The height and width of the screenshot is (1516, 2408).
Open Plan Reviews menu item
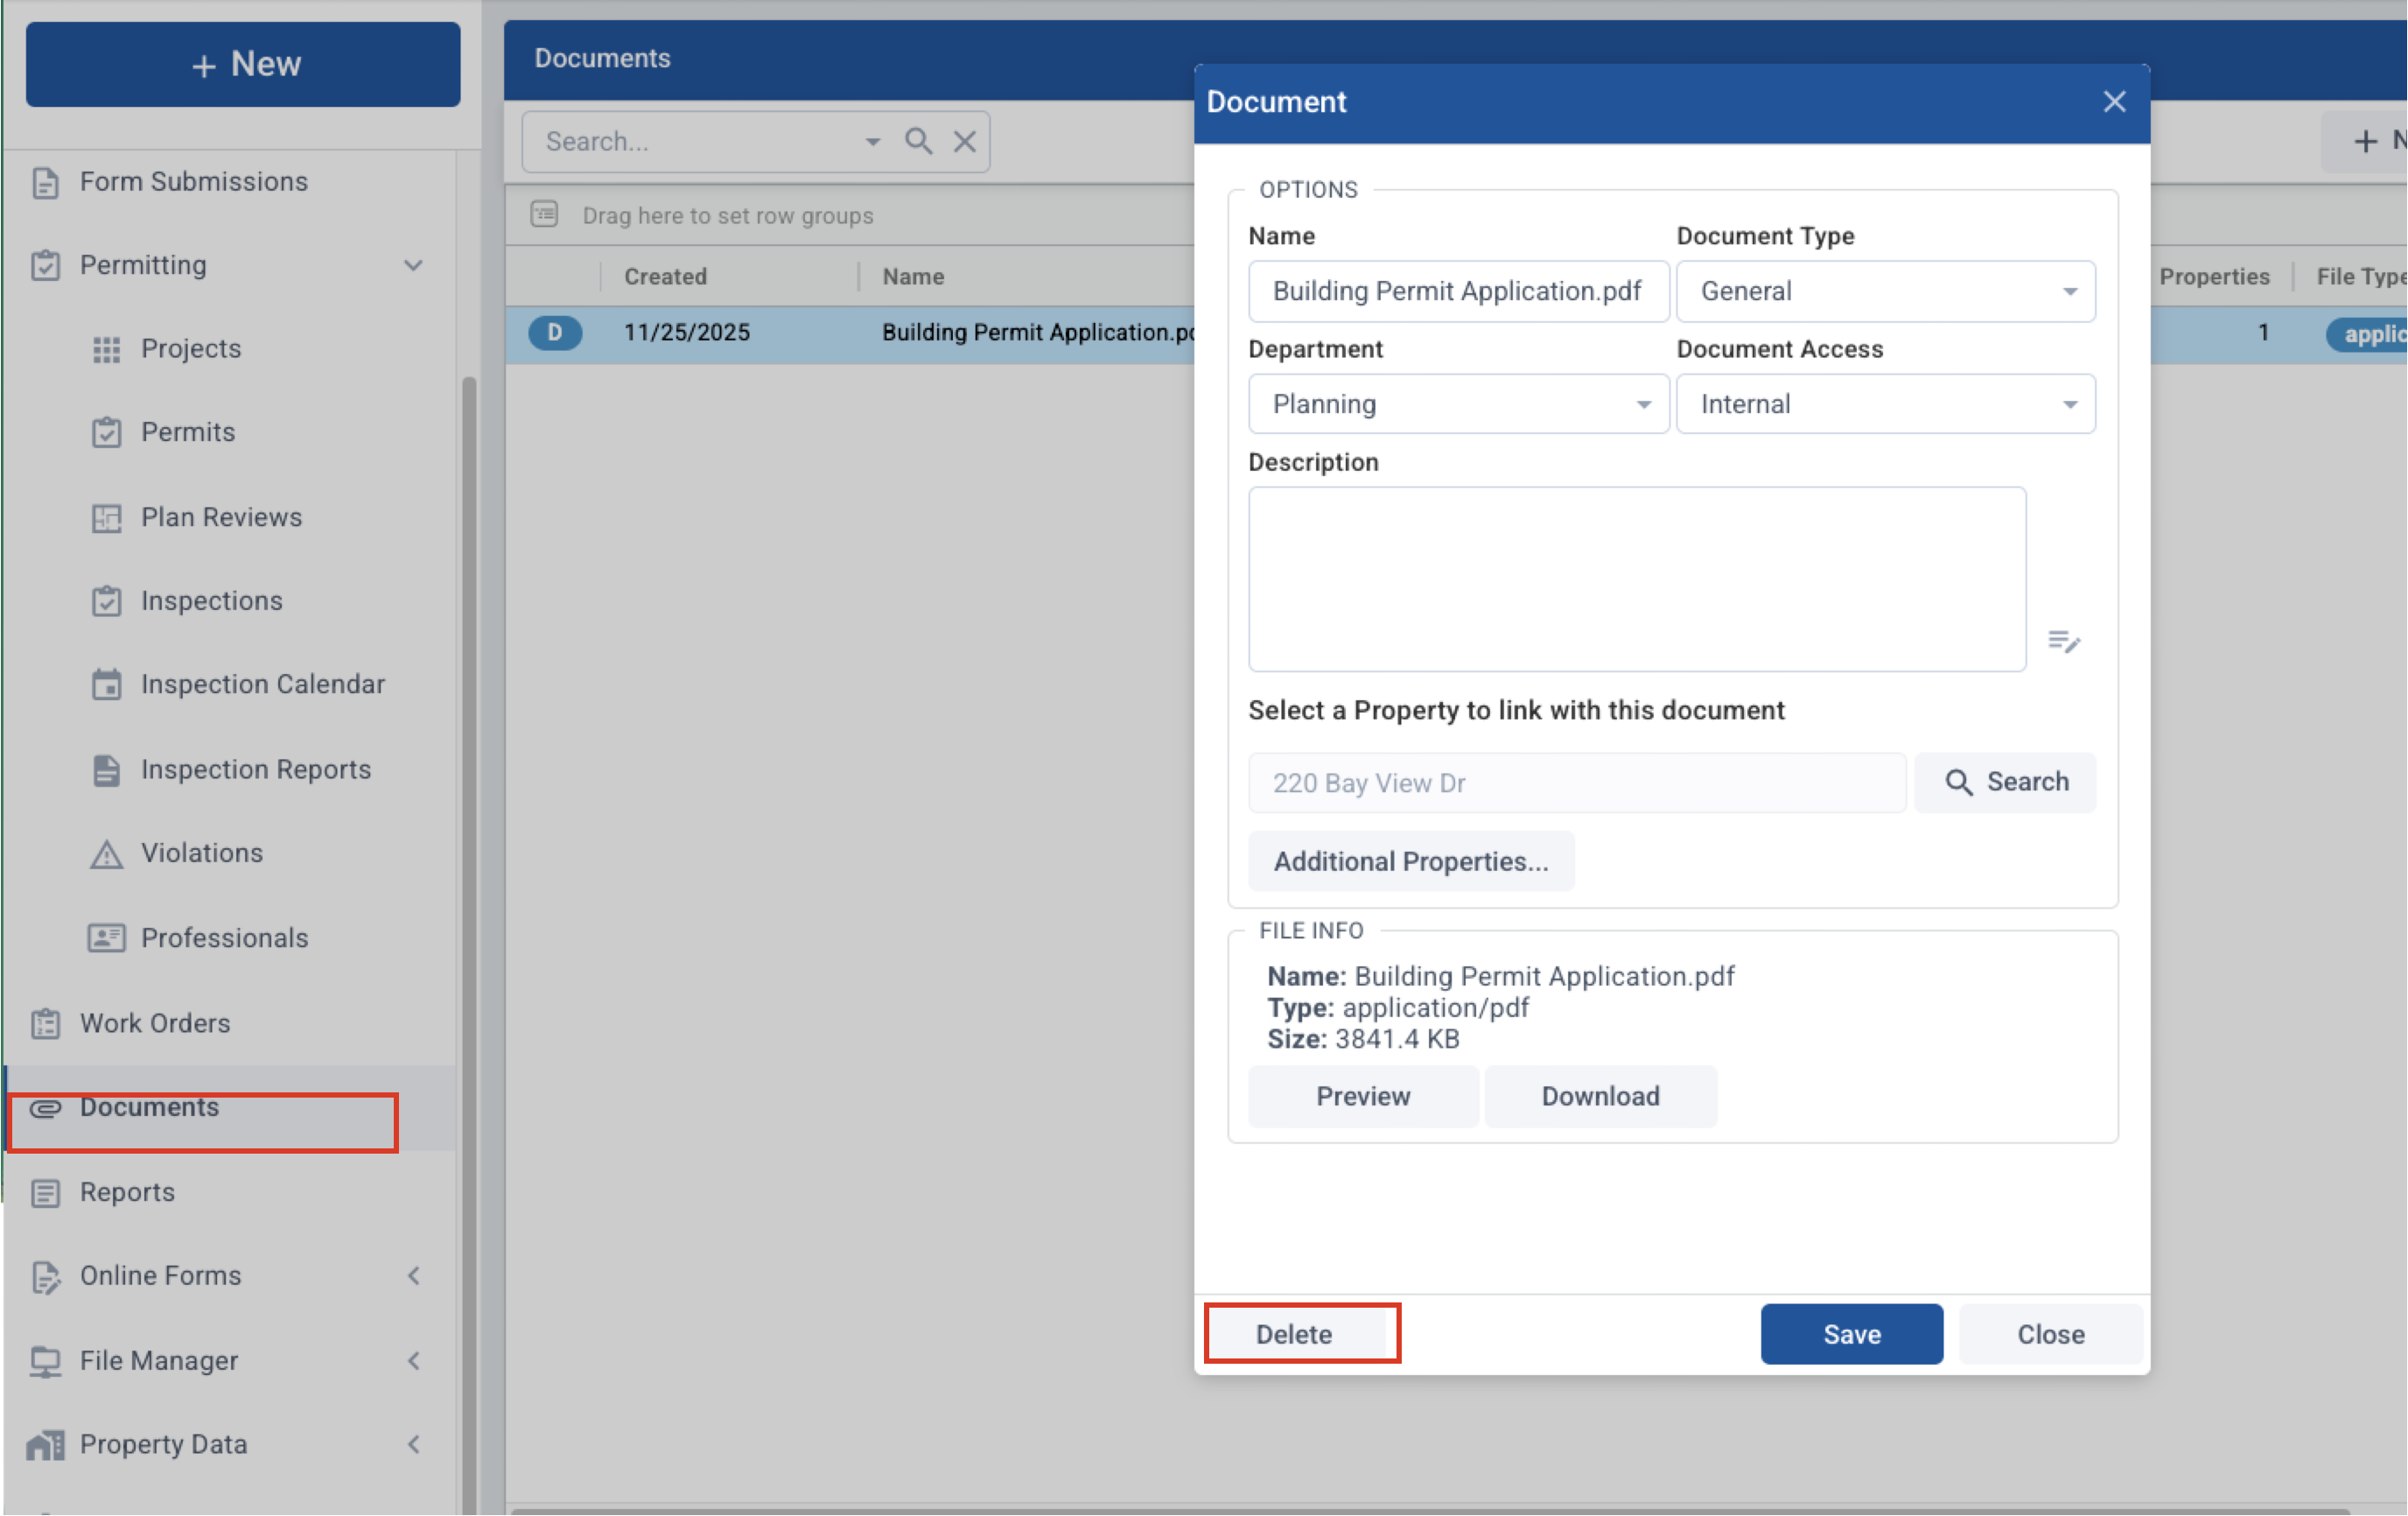(221, 517)
